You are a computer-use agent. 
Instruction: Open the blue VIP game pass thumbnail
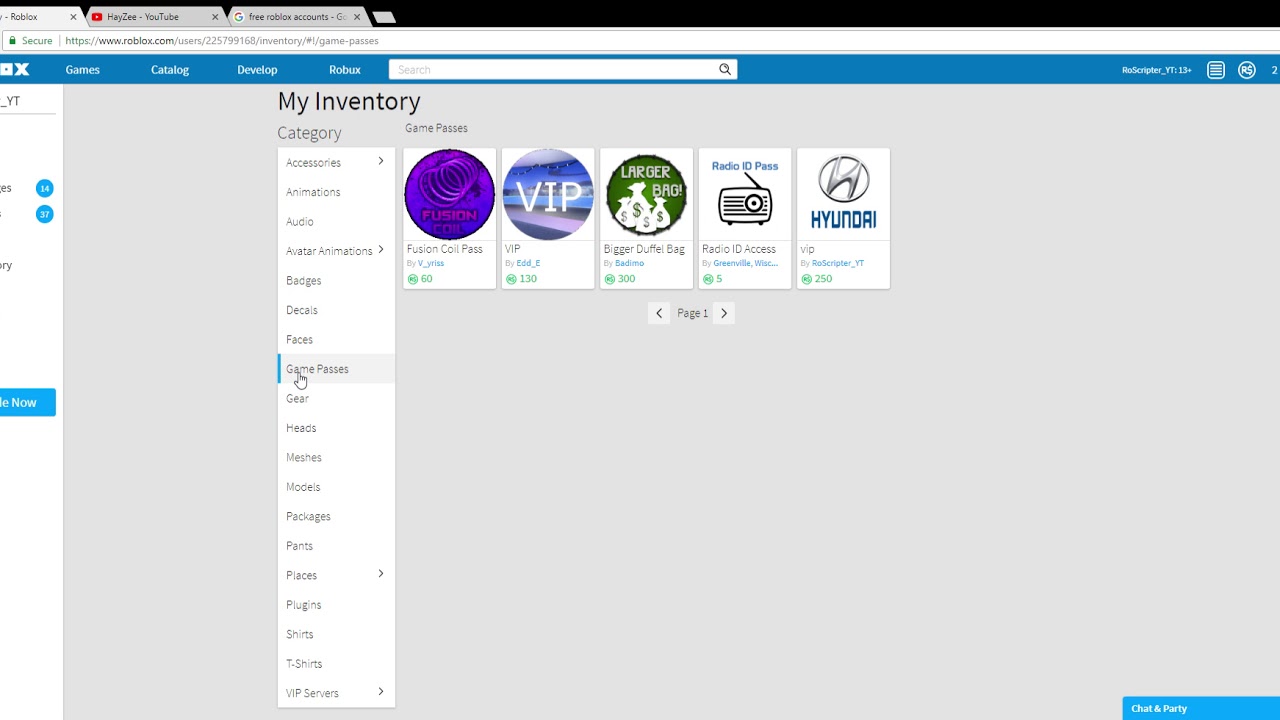[548, 194]
